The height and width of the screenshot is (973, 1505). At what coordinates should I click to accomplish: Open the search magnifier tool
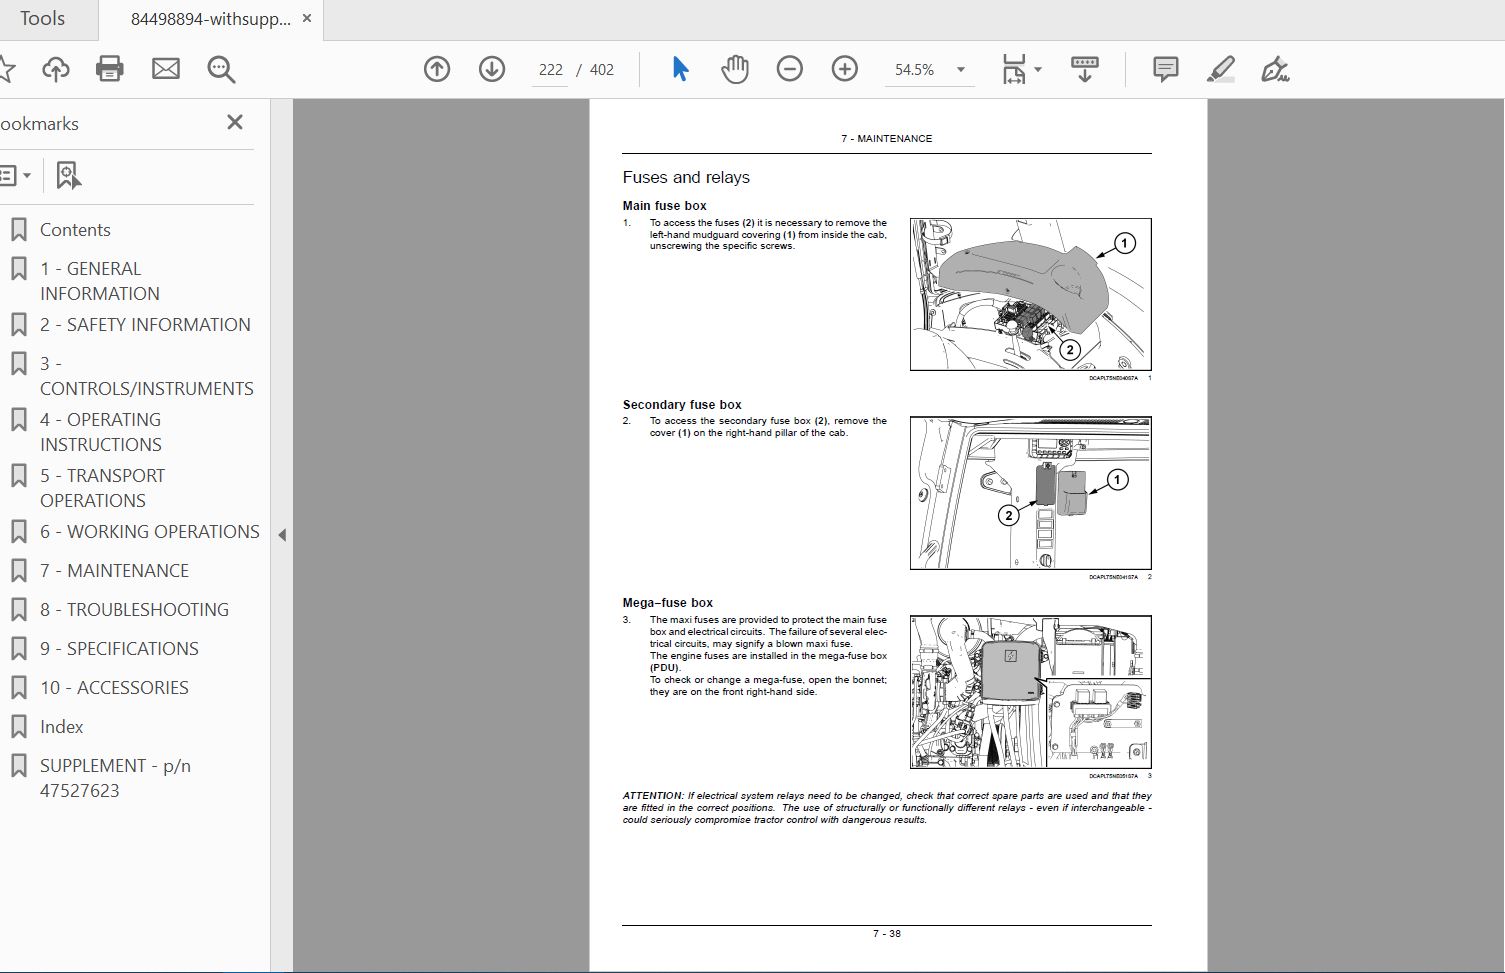[221, 69]
